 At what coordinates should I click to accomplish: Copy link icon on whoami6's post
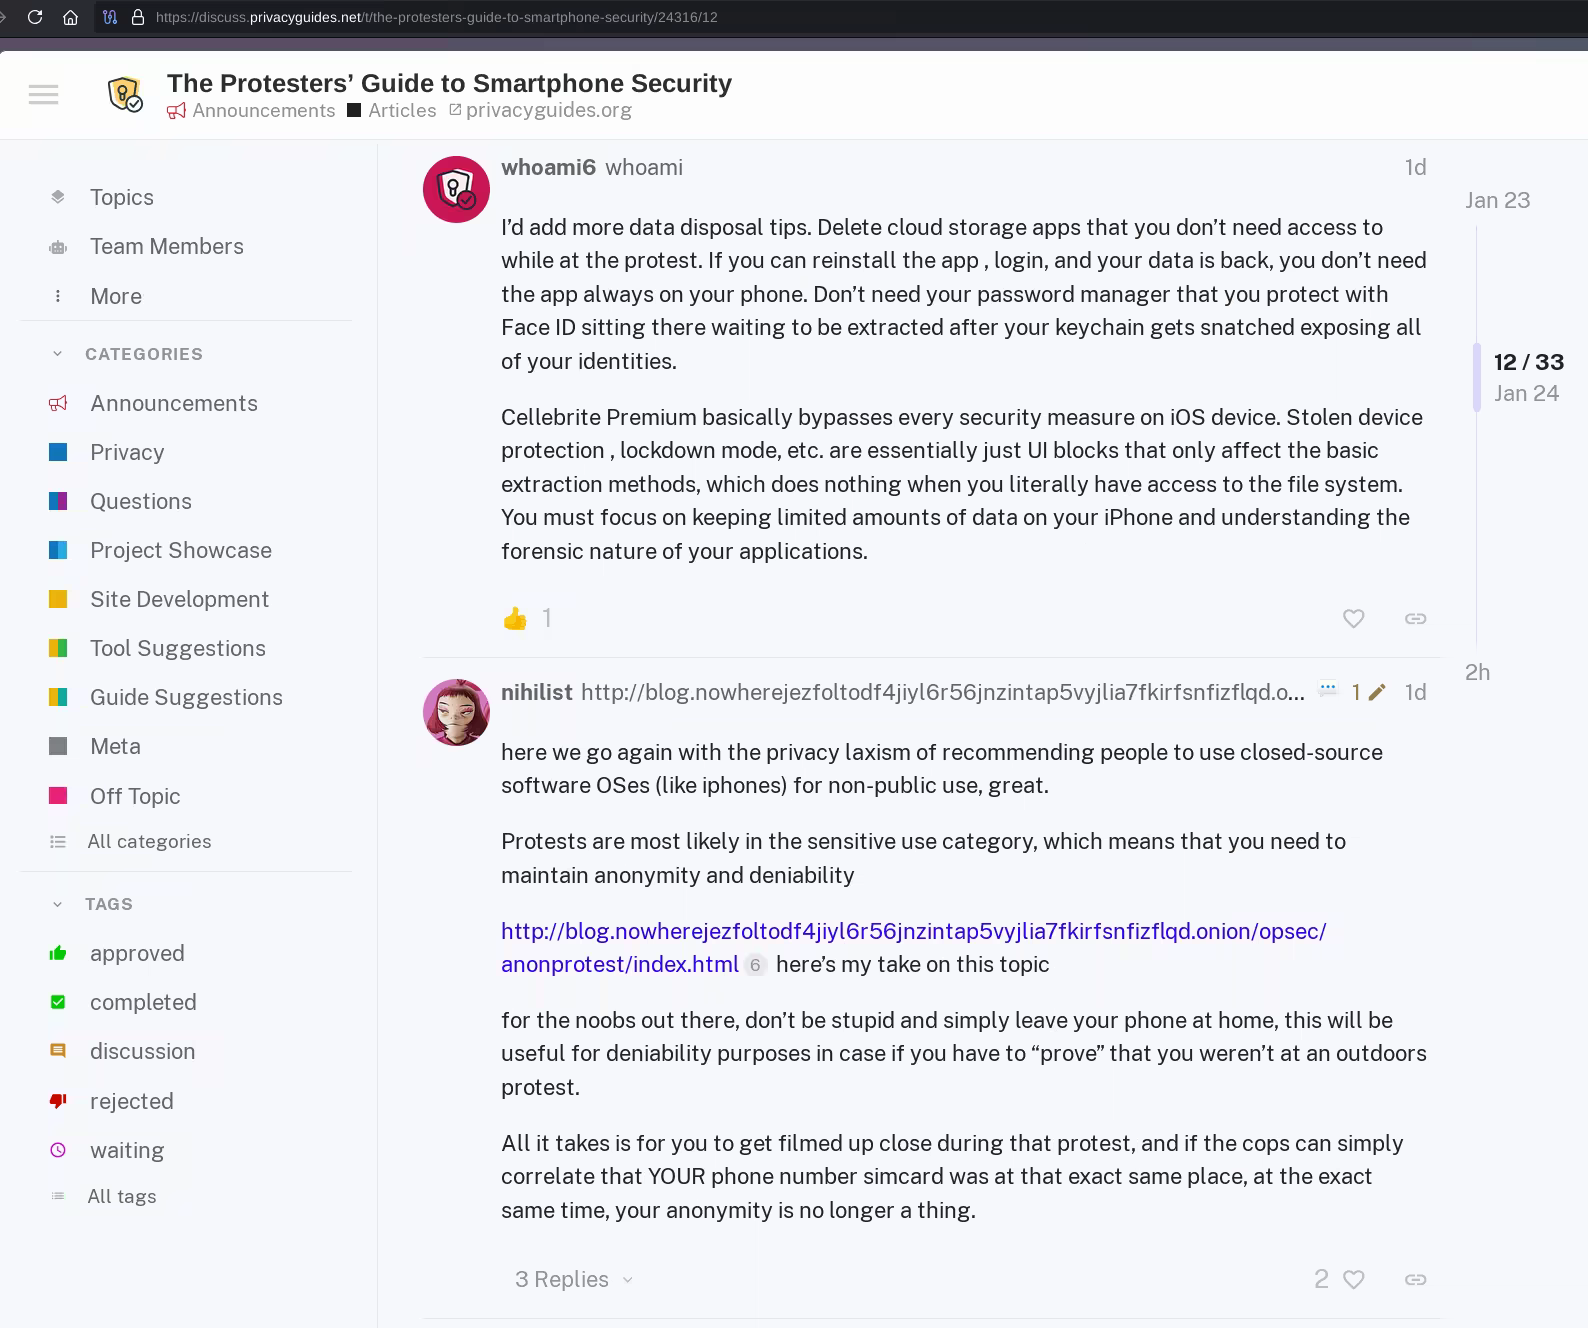1415,619
